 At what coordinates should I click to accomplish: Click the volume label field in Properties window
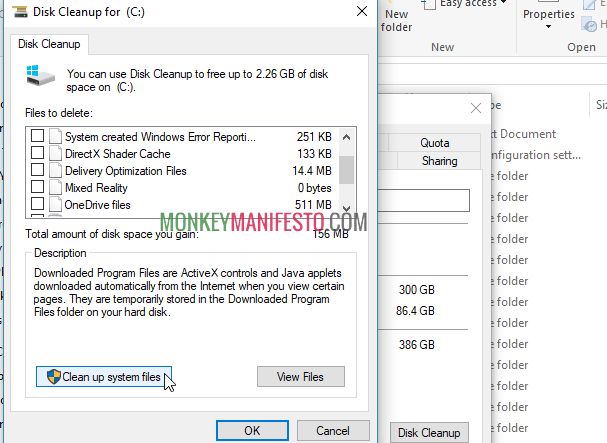click(424, 200)
